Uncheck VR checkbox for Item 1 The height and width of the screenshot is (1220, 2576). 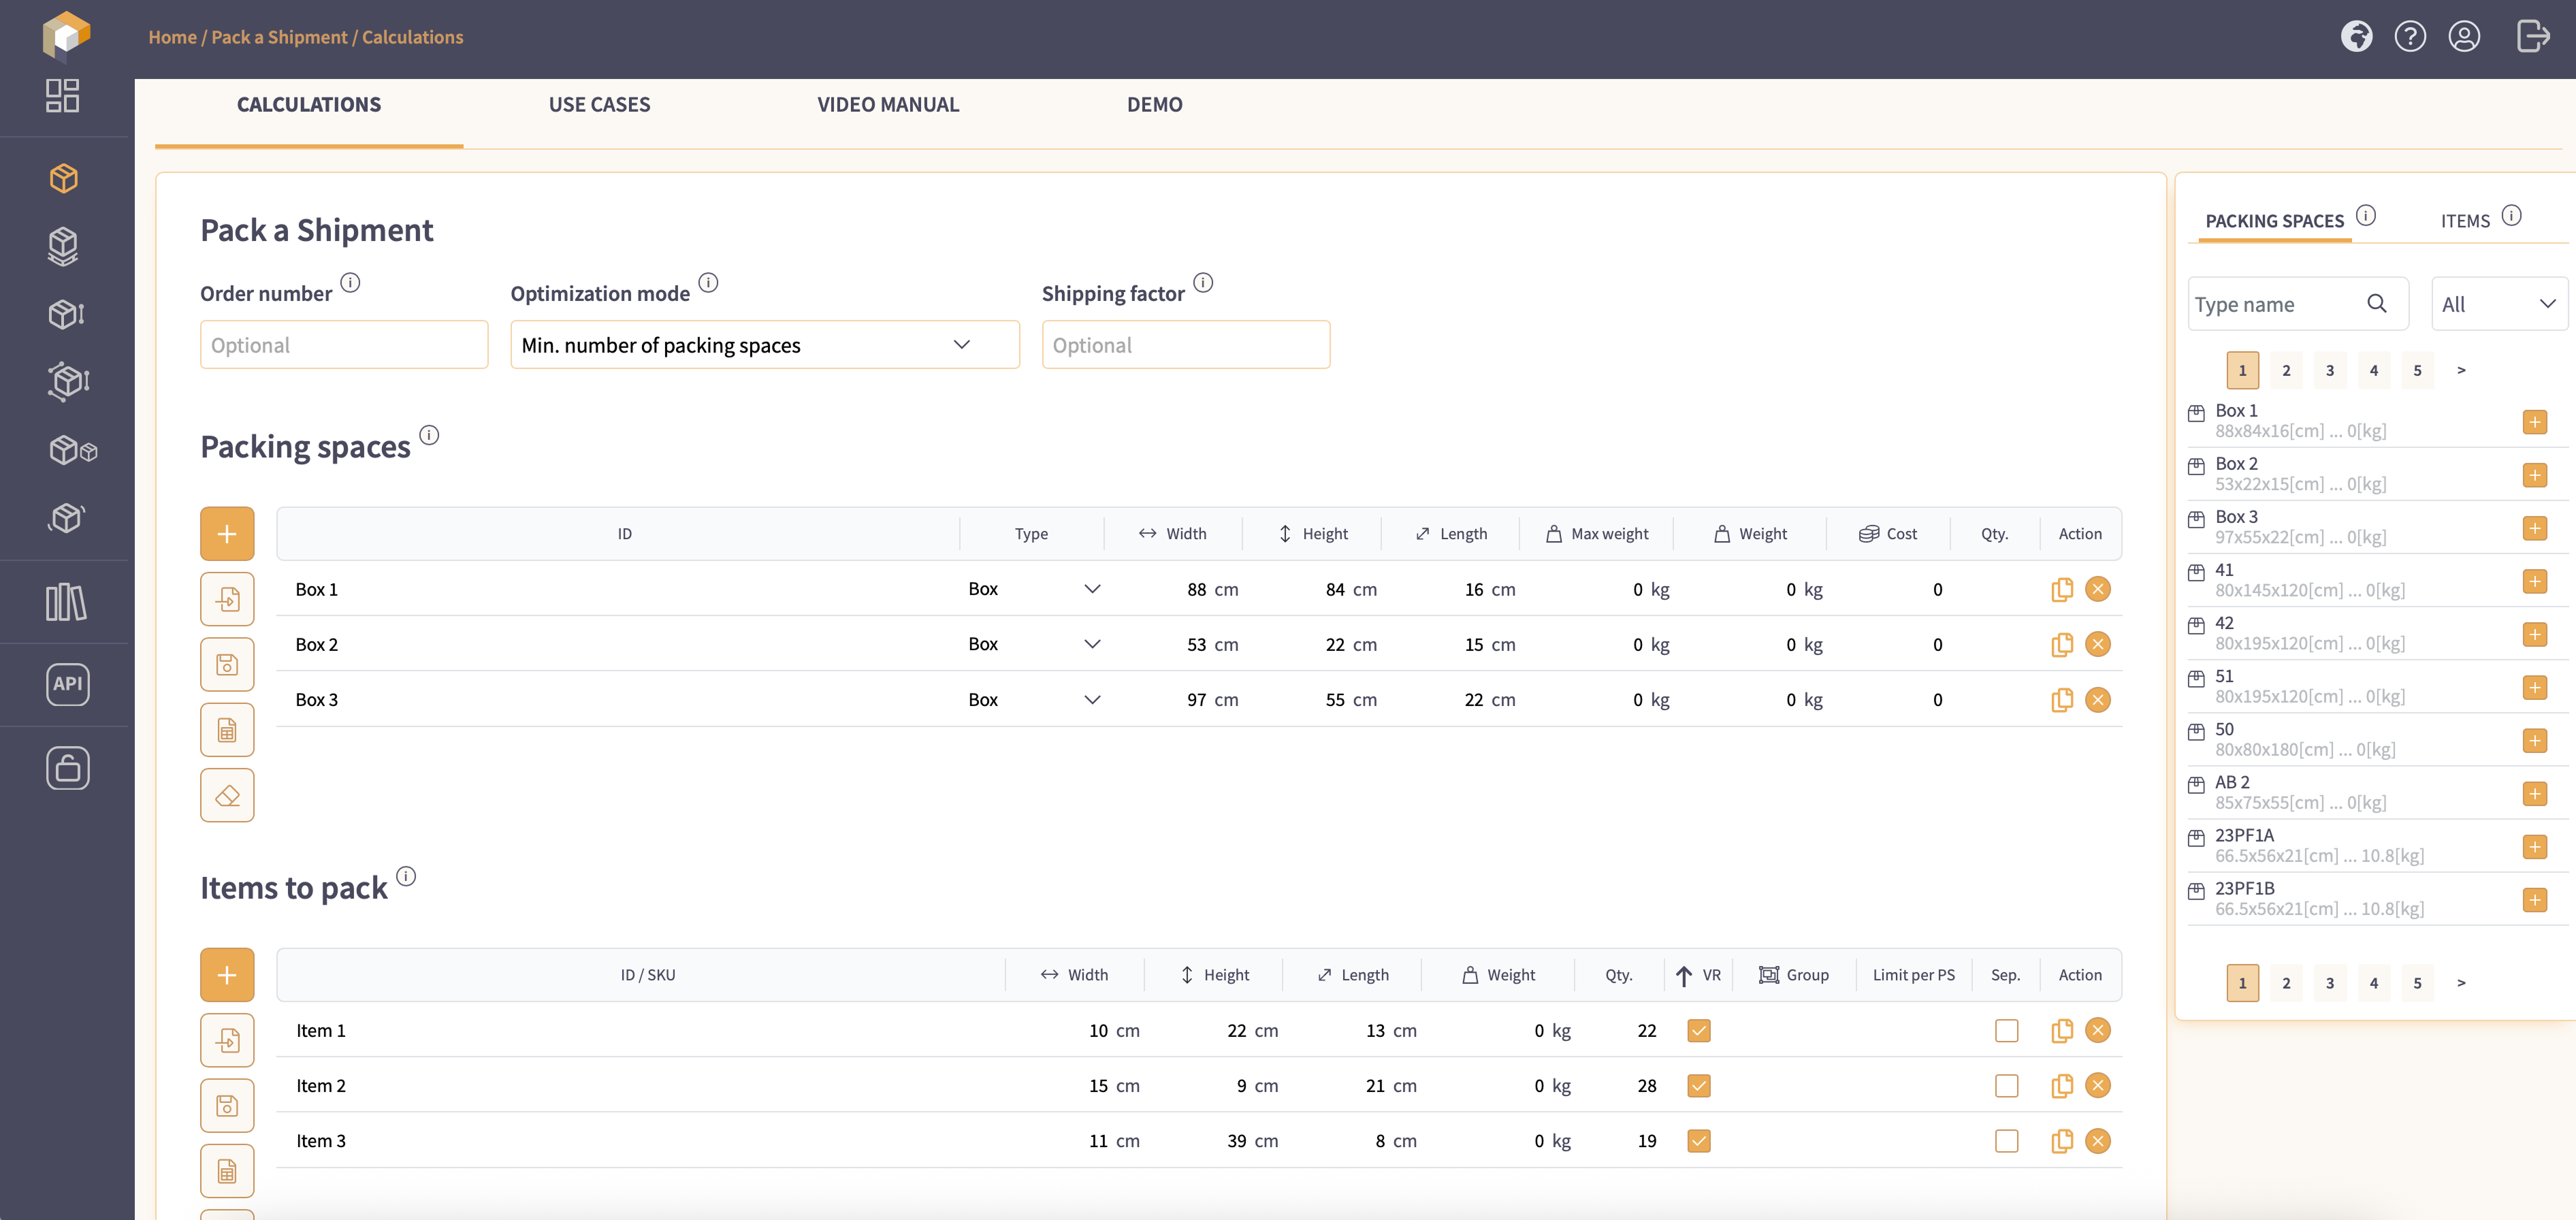pyautogui.click(x=1698, y=1031)
